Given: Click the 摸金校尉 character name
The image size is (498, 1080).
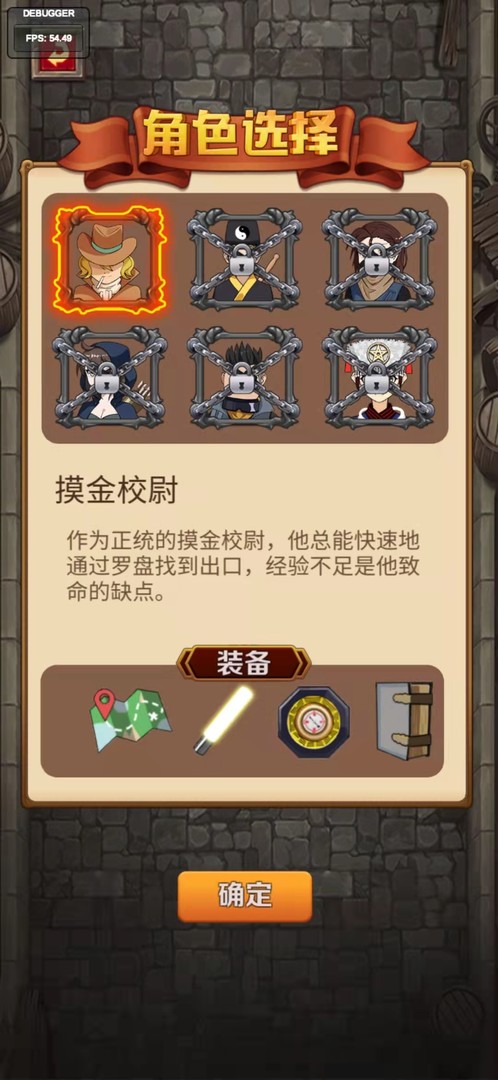Looking at the screenshot, I should [x=116, y=491].
